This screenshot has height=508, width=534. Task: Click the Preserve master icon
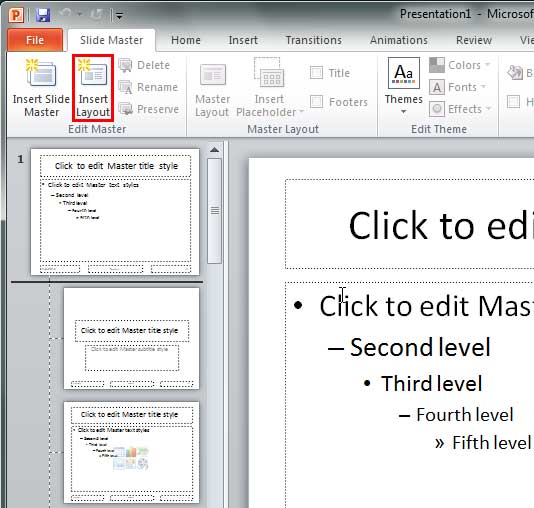125,109
